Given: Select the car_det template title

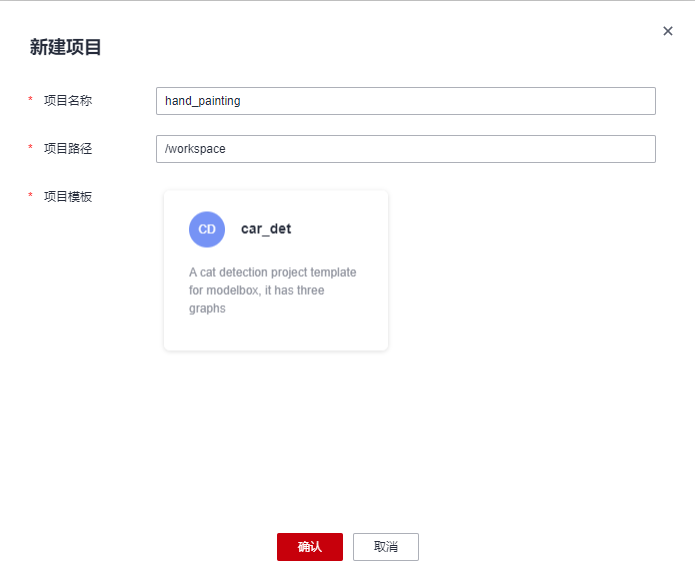Looking at the screenshot, I should (266, 229).
